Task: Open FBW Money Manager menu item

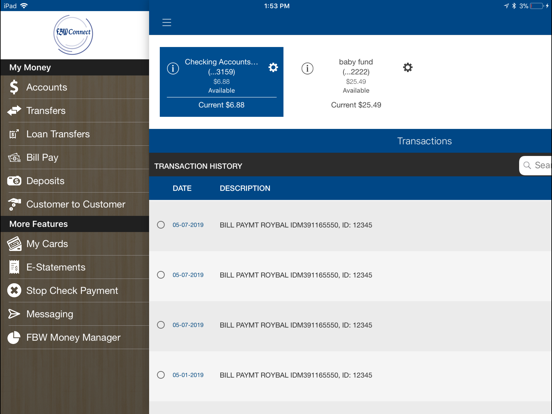Action: pos(75,337)
